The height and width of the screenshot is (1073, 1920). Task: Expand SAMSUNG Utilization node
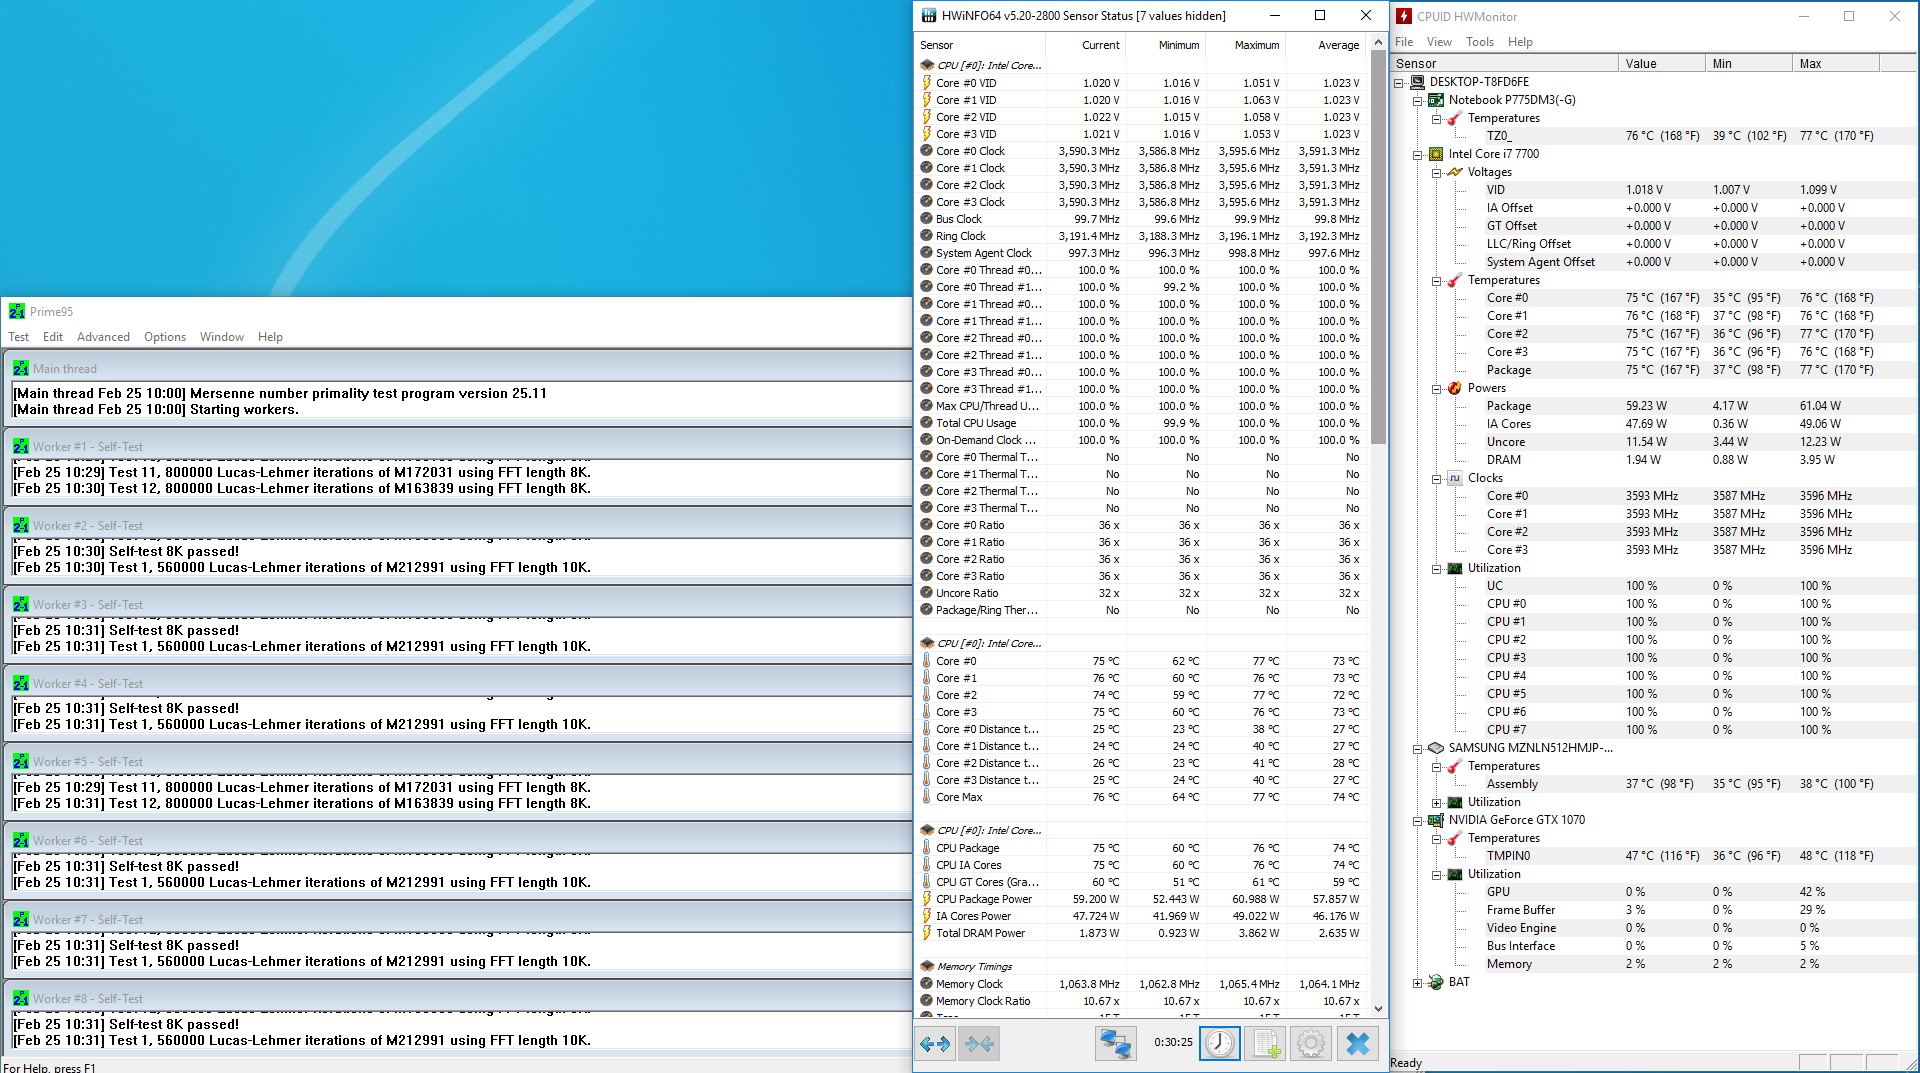(1436, 803)
